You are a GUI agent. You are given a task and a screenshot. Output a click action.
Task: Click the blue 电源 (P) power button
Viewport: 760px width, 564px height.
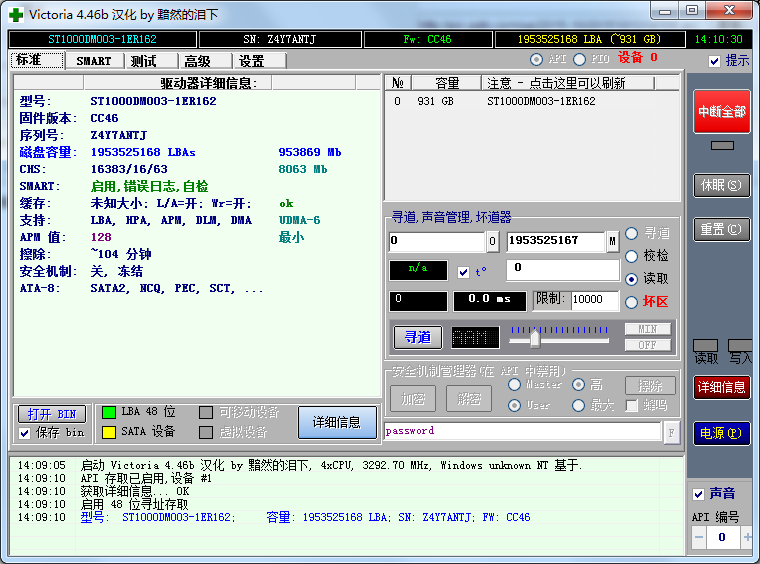pyautogui.click(x=722, y=433)
